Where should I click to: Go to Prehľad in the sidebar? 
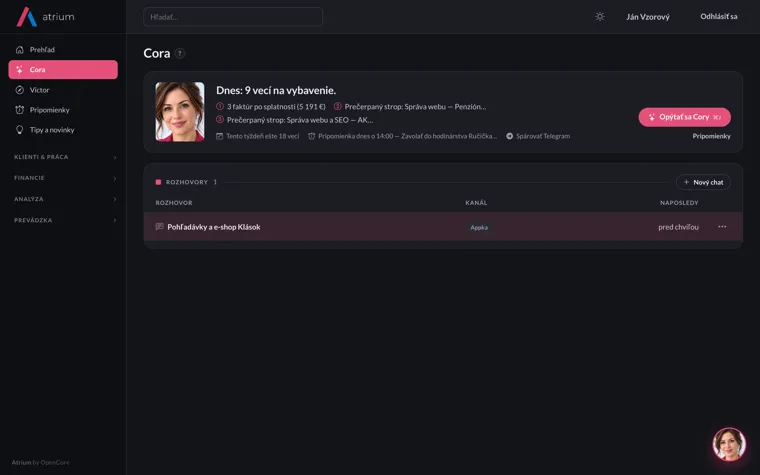pos(63,49)
